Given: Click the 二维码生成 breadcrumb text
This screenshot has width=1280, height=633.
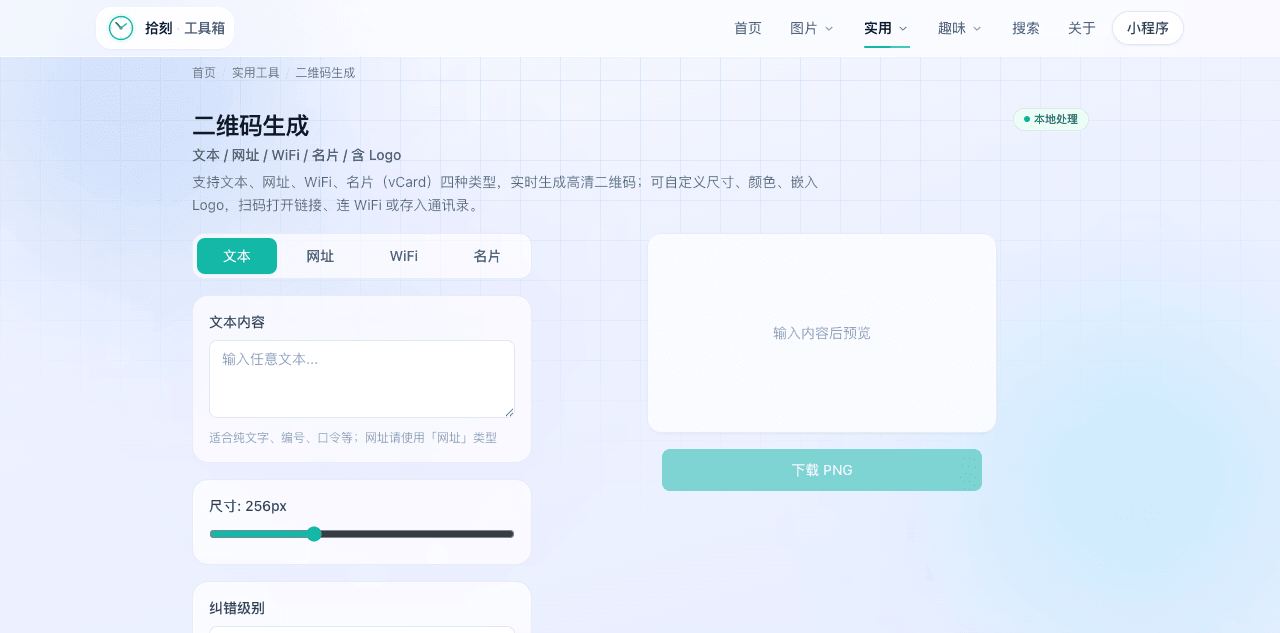Looking at the screenshot, I should point(325,73).
